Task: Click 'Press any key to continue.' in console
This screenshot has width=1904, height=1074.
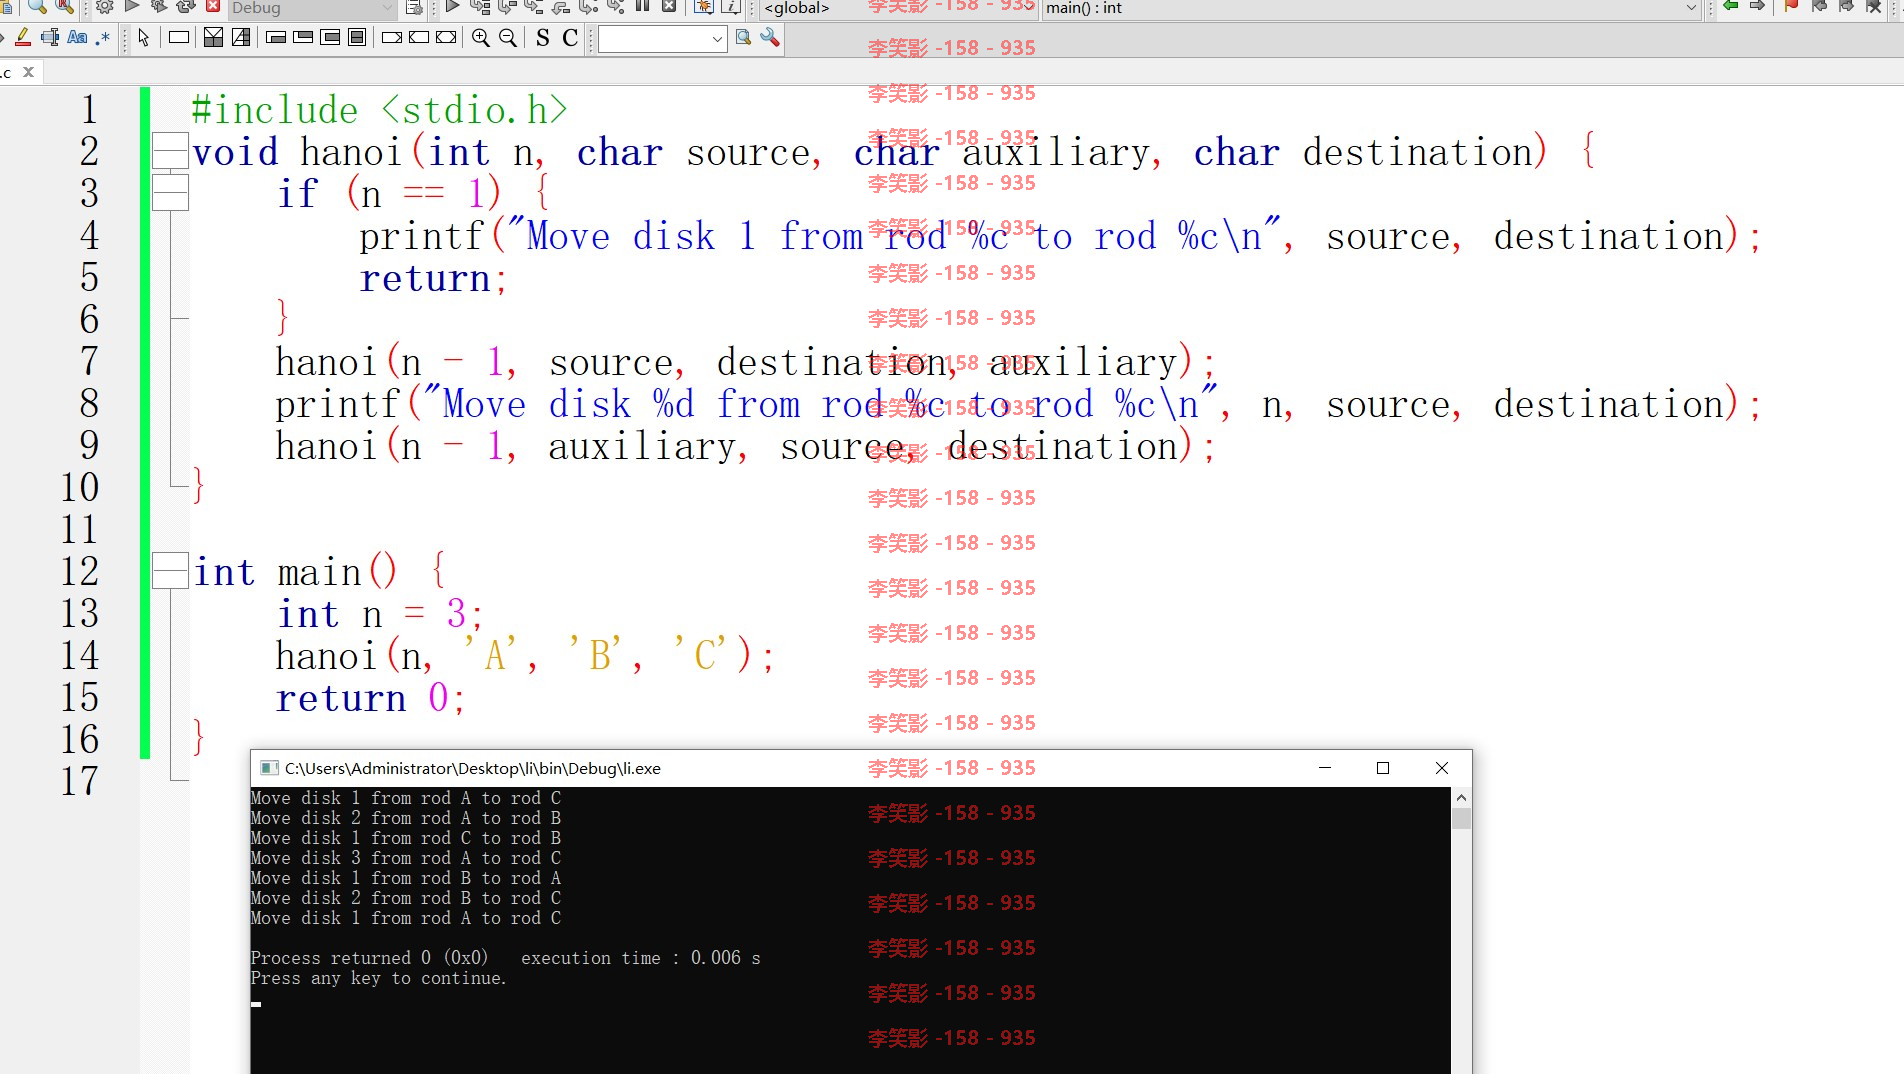Action: [379, 978]
